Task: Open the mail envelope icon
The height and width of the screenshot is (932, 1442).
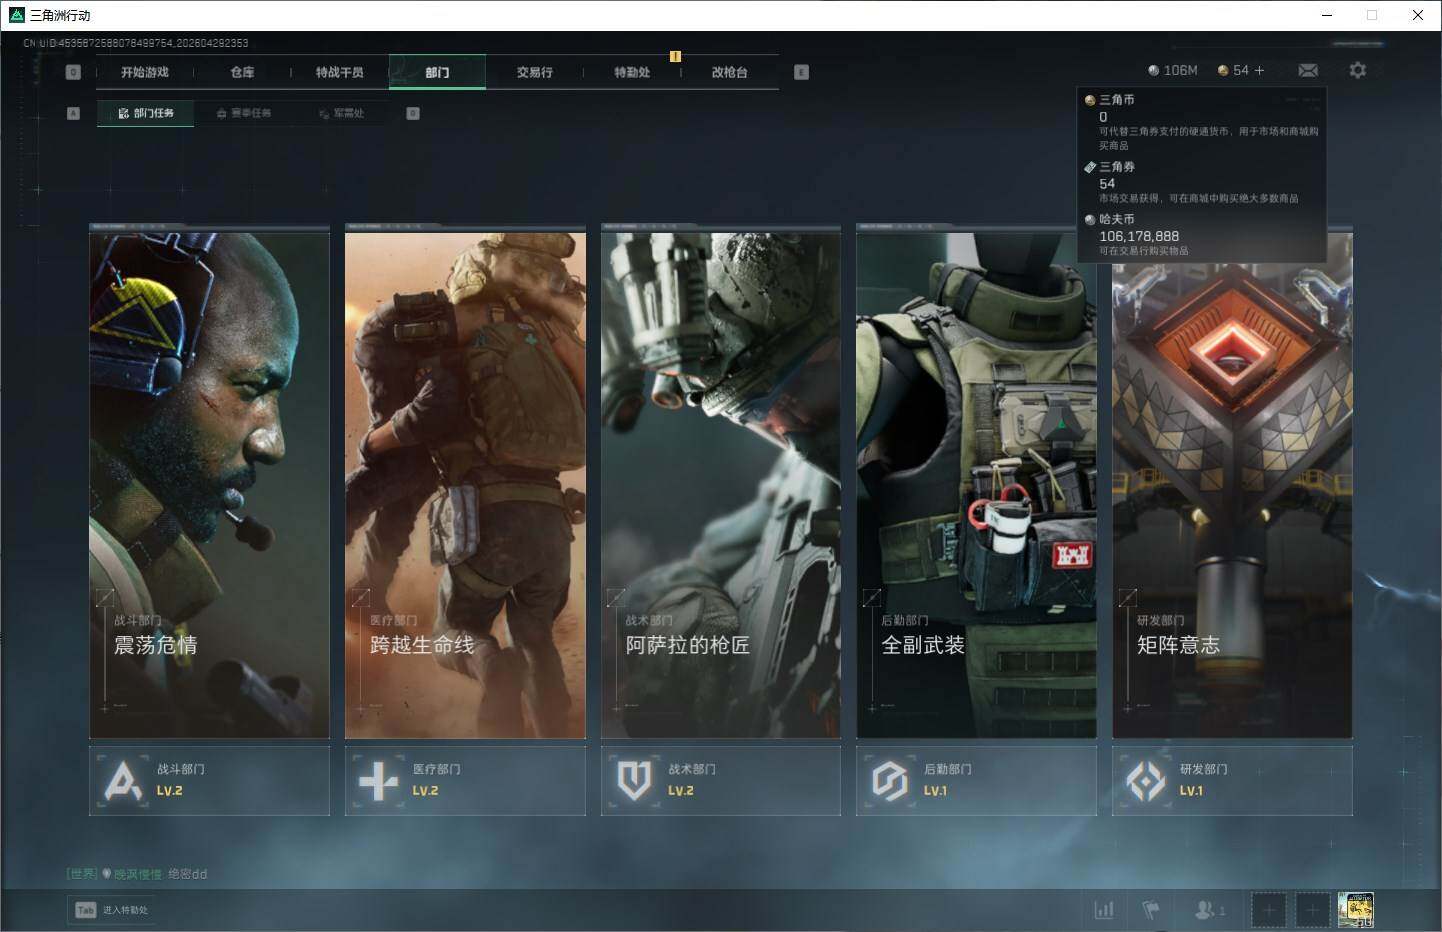Action: tap(1307, 71)
